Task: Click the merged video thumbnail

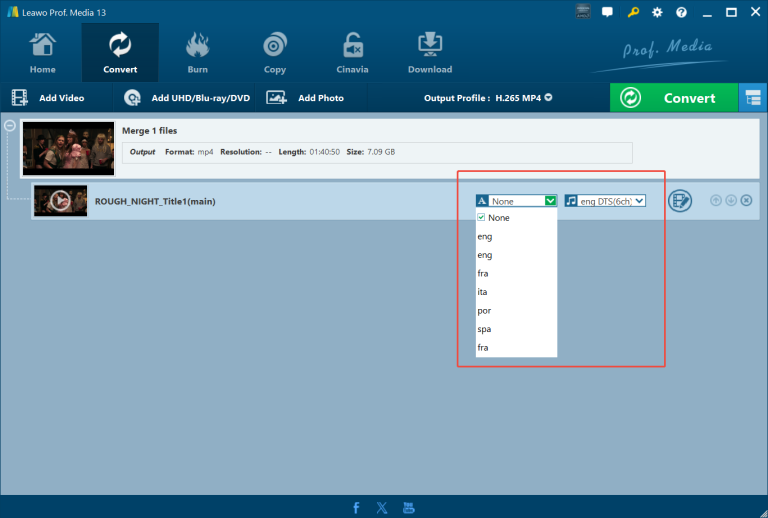Action: (x=69, y=148)
